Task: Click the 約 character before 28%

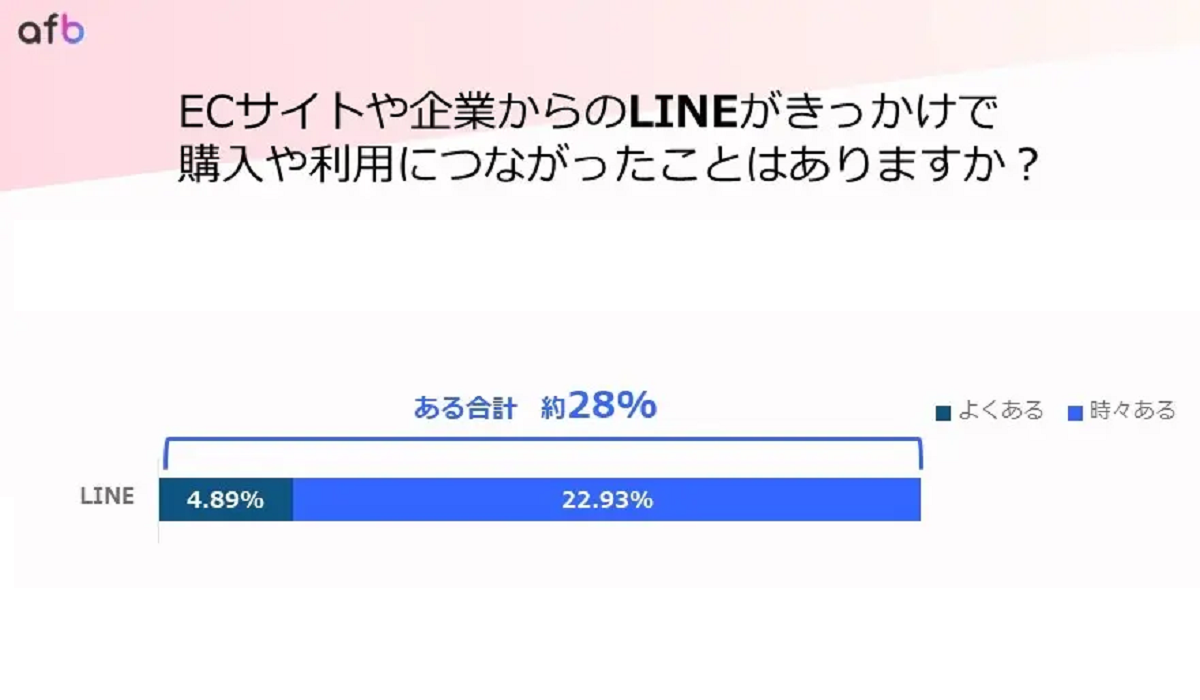Action: pos(554,409)
